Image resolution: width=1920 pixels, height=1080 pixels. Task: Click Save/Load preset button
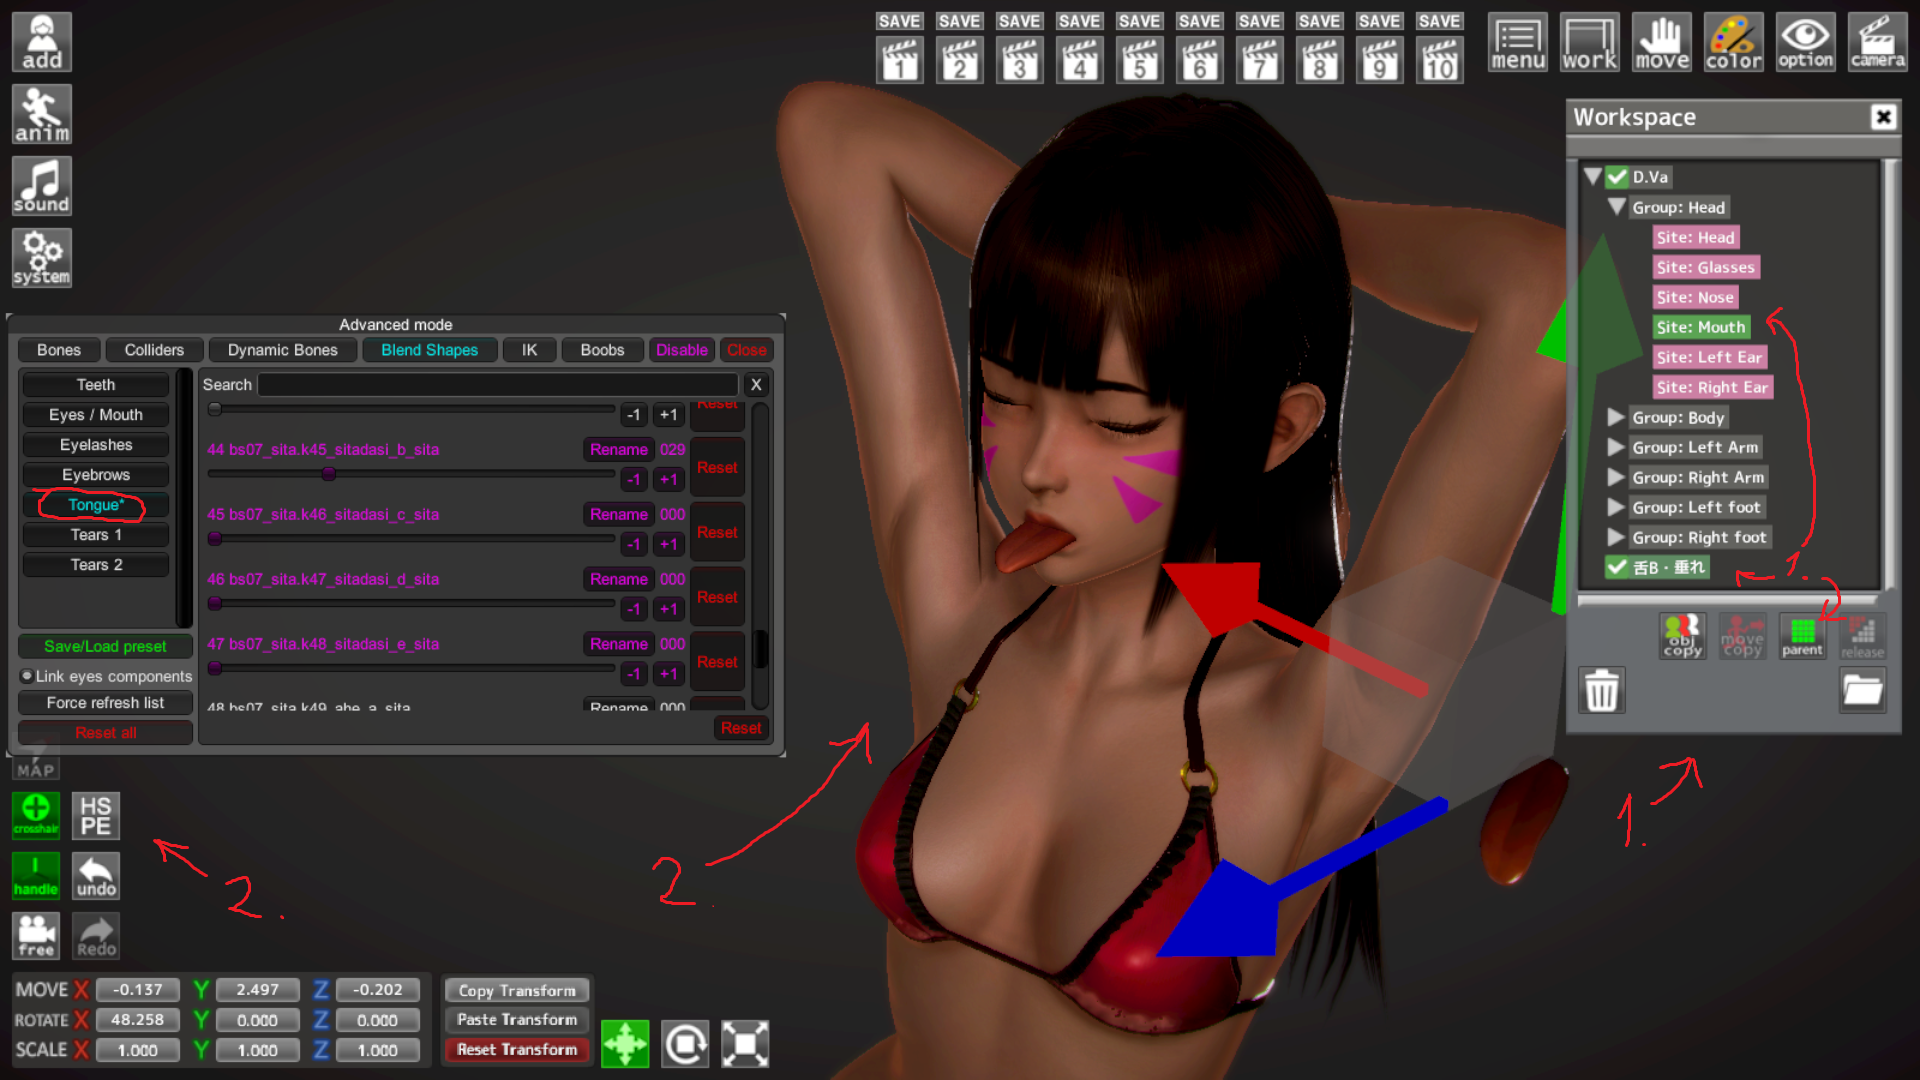click(105, 646)
